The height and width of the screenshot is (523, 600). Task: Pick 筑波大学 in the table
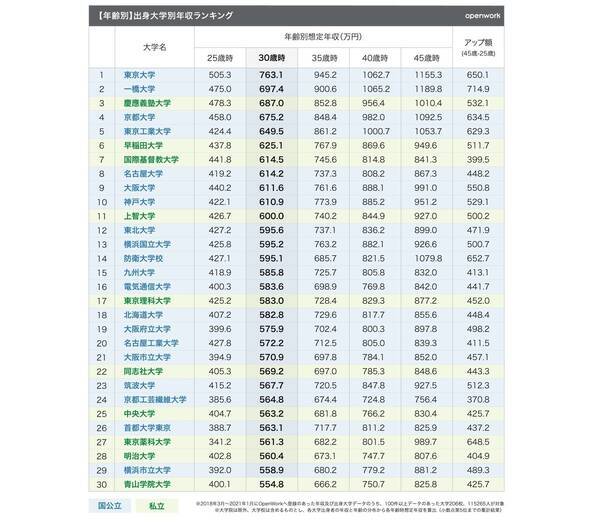(139, 386)
